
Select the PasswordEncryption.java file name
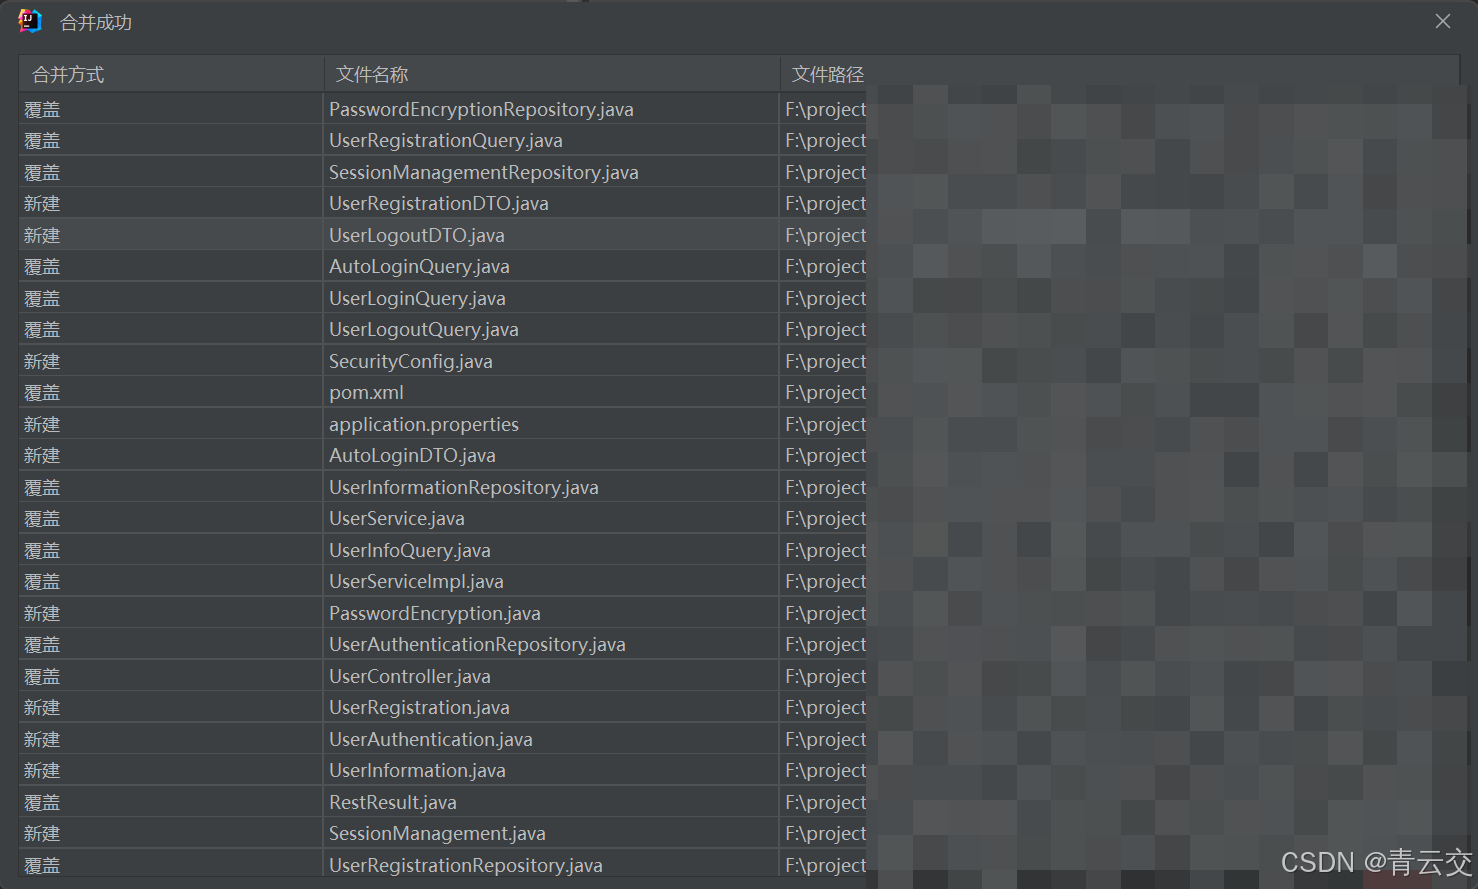pos(435,613)
